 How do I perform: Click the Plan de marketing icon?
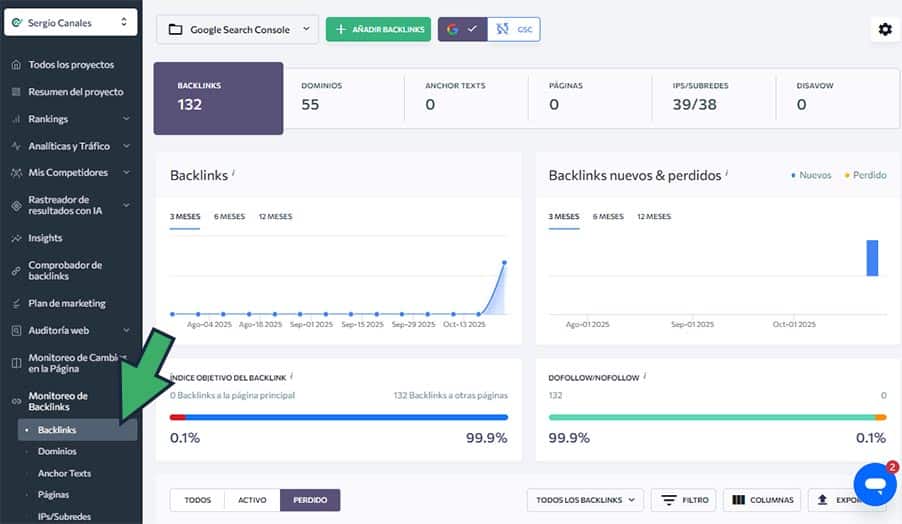[16, 303]
